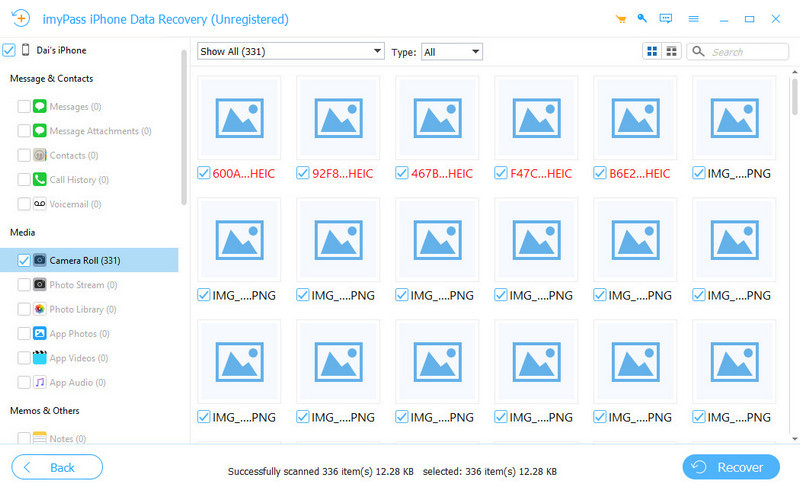Click the App Audio music note icon
800x491 pixels.
tap(40, 382)
